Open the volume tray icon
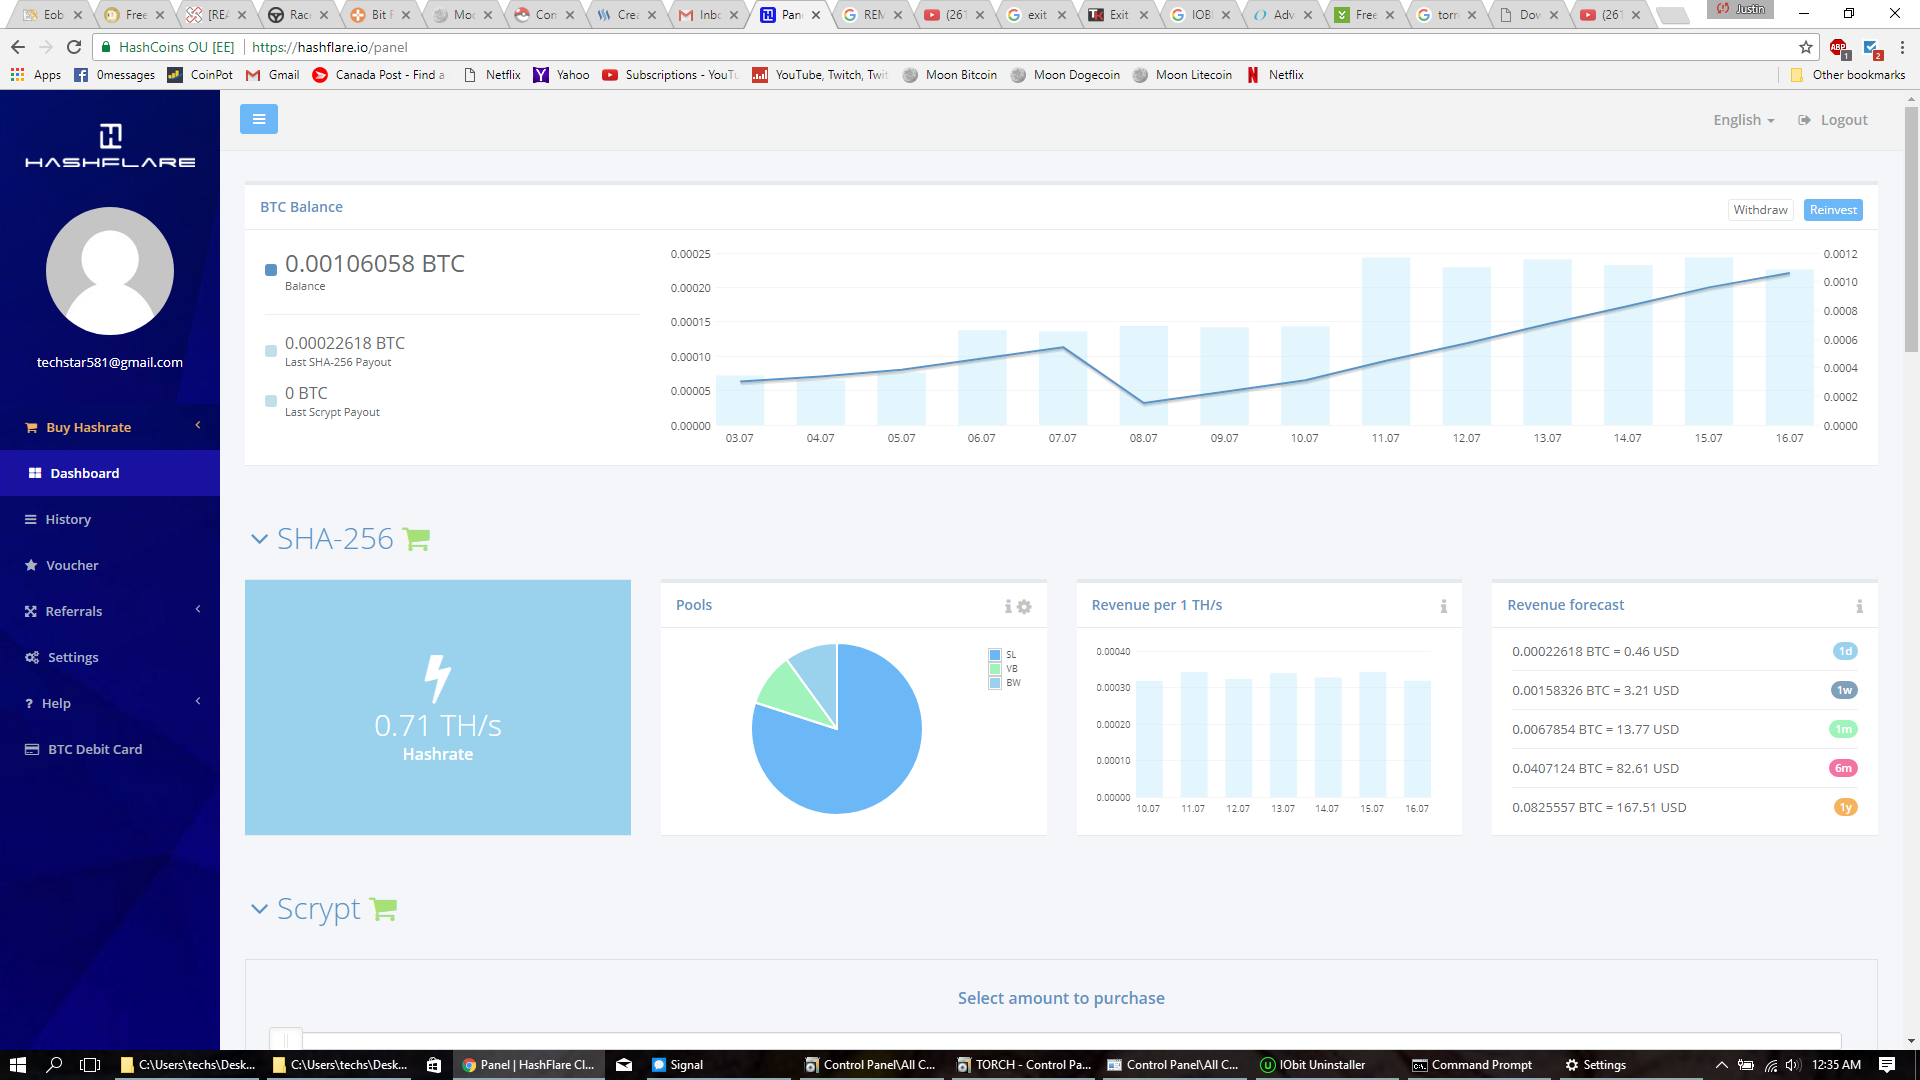 [x=1792, y=1065]
